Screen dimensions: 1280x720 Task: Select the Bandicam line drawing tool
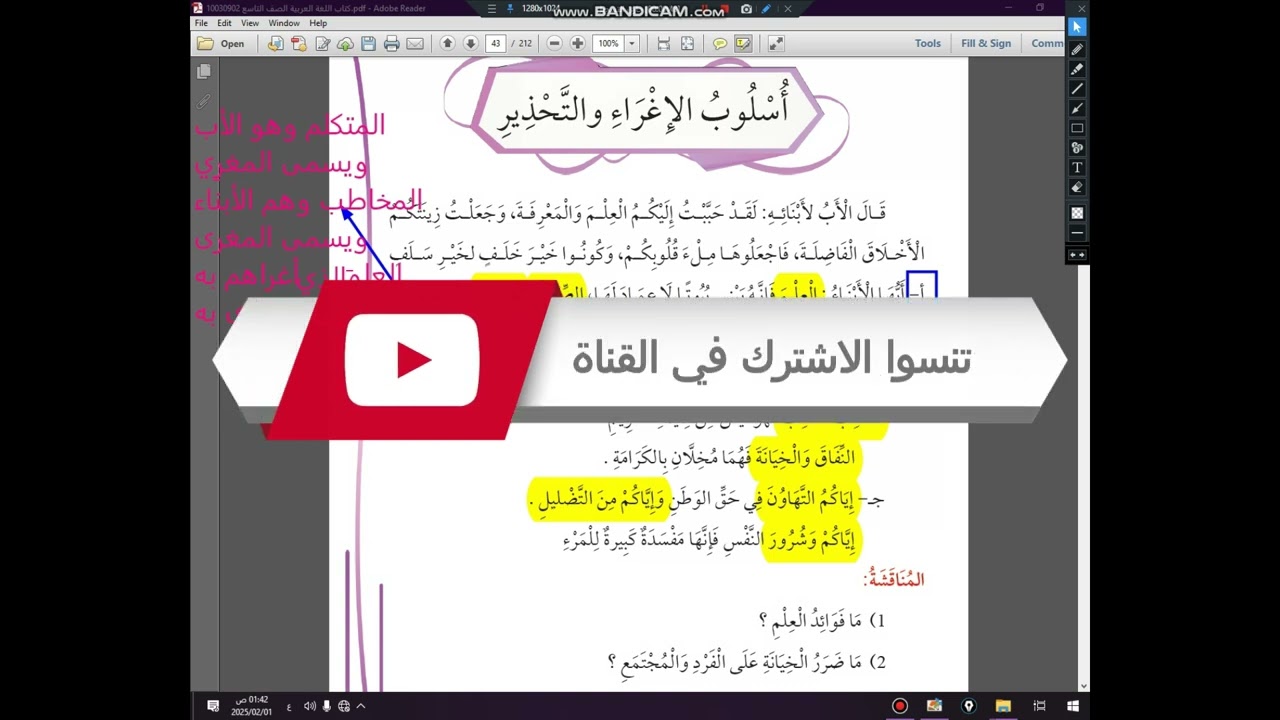pyautogui.click(x=1077, y=89)
